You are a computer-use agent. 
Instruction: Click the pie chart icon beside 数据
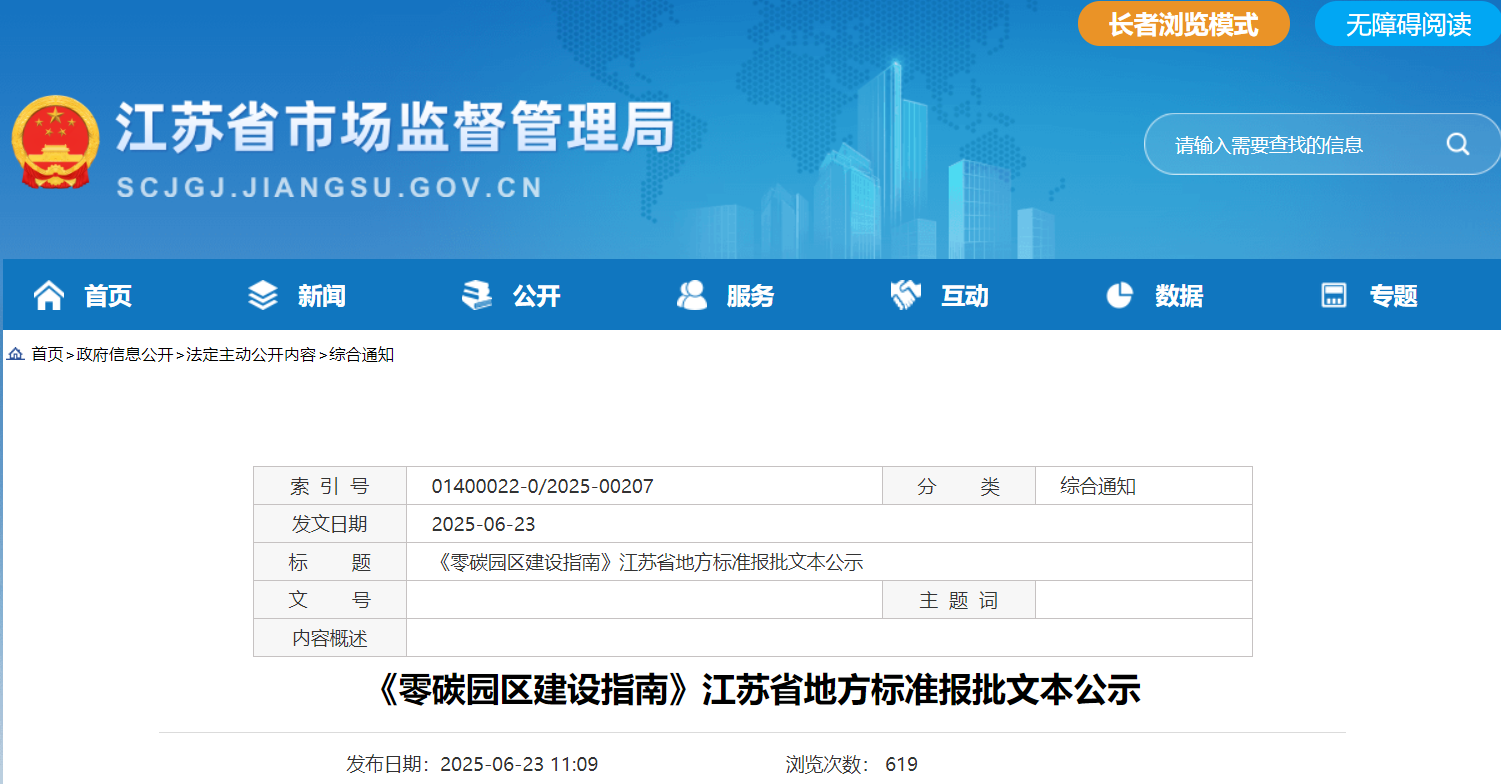click(1119, 296)
